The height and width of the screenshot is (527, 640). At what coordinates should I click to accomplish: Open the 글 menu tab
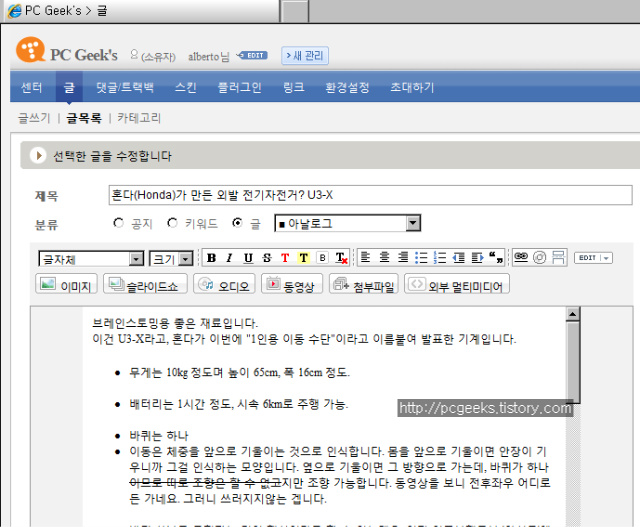coord(69,87)
